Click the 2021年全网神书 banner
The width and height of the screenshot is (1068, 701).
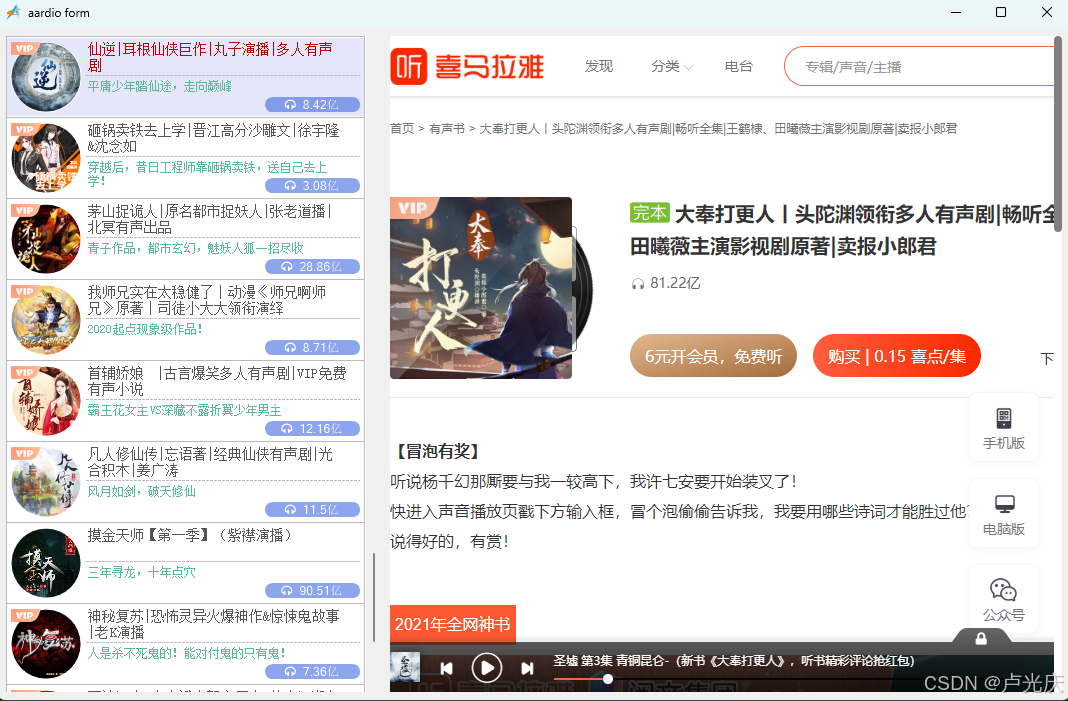[x=452, y=624]
